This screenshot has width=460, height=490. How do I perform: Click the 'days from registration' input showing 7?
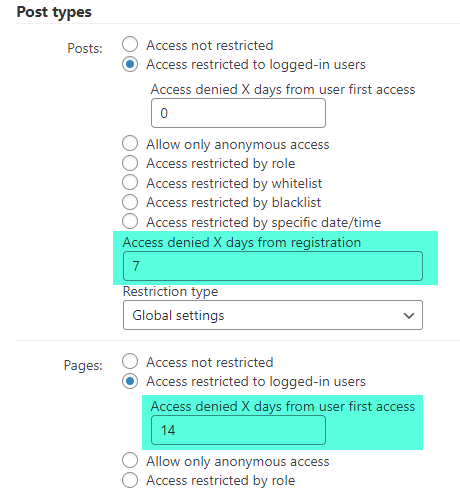point(273,266)
